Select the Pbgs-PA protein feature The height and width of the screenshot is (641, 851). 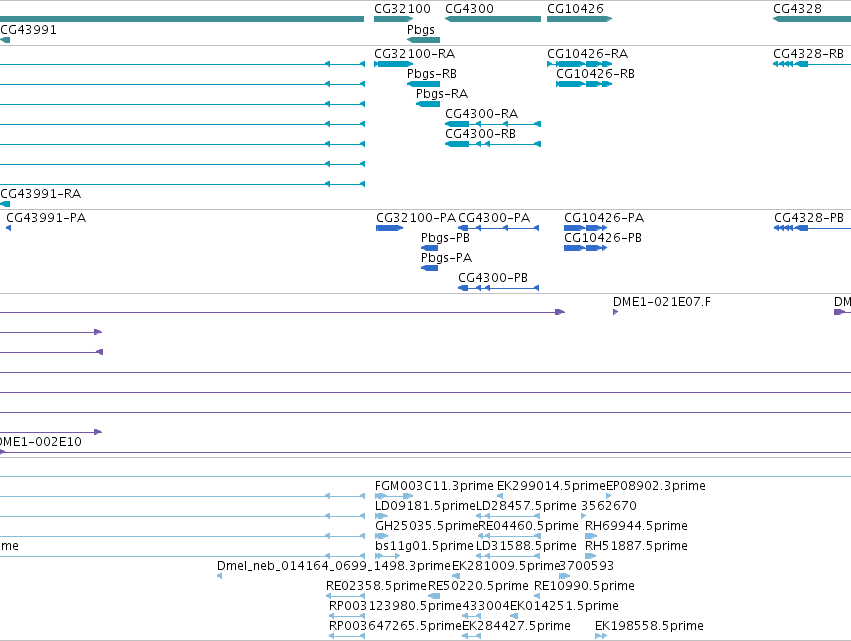[x=429, y=268]
